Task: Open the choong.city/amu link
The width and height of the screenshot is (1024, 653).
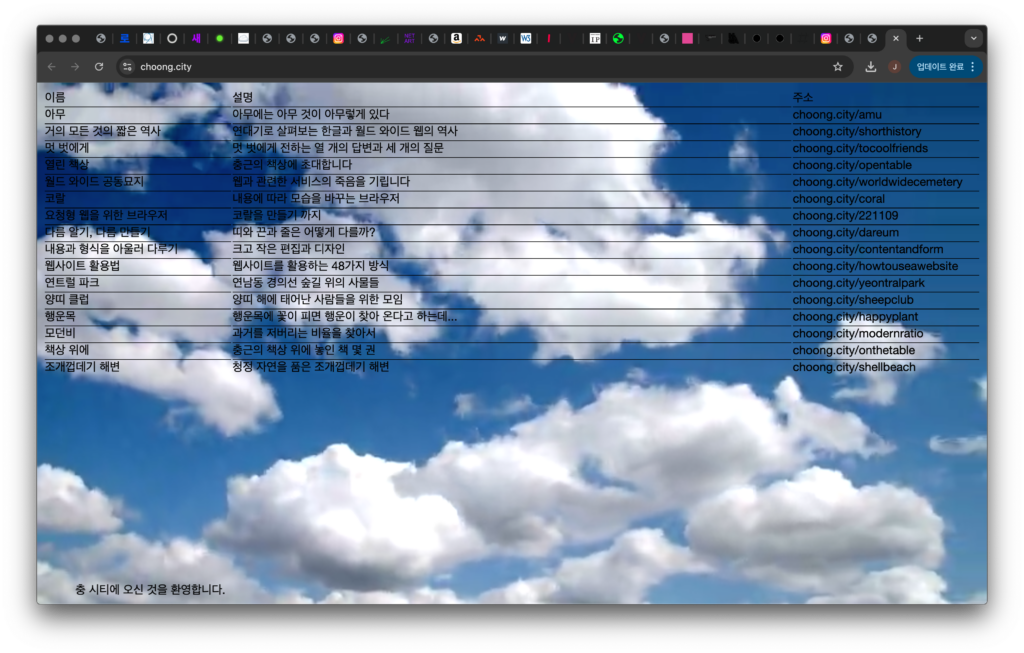Action: pyautogui.click(x=836, y=114)
